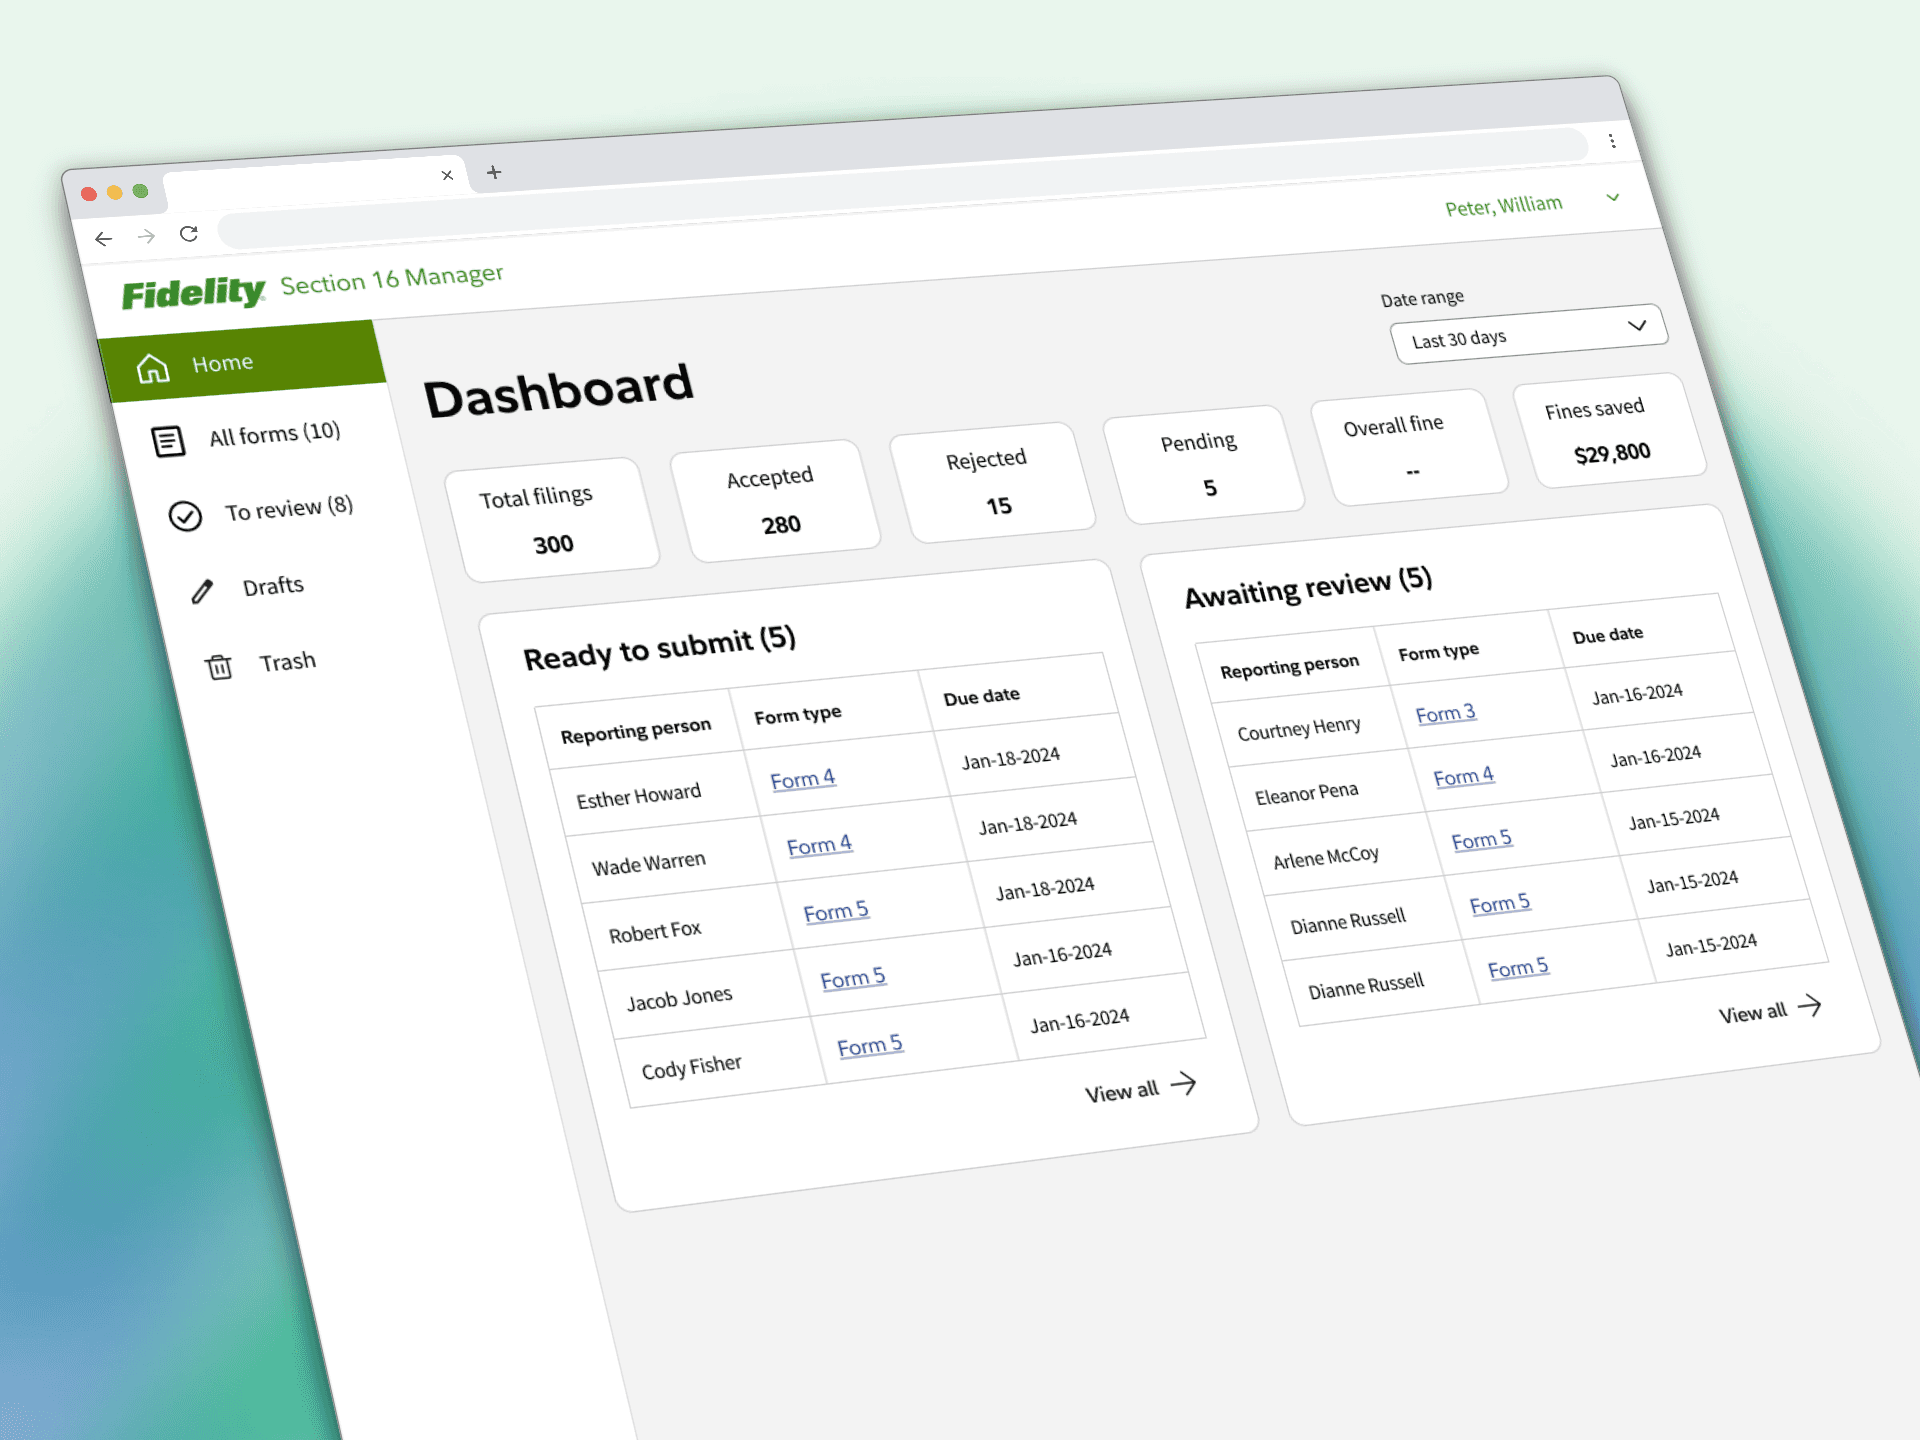
Task: Close the current browser tab
Action: pyautogui.click(x=447, y=175)
